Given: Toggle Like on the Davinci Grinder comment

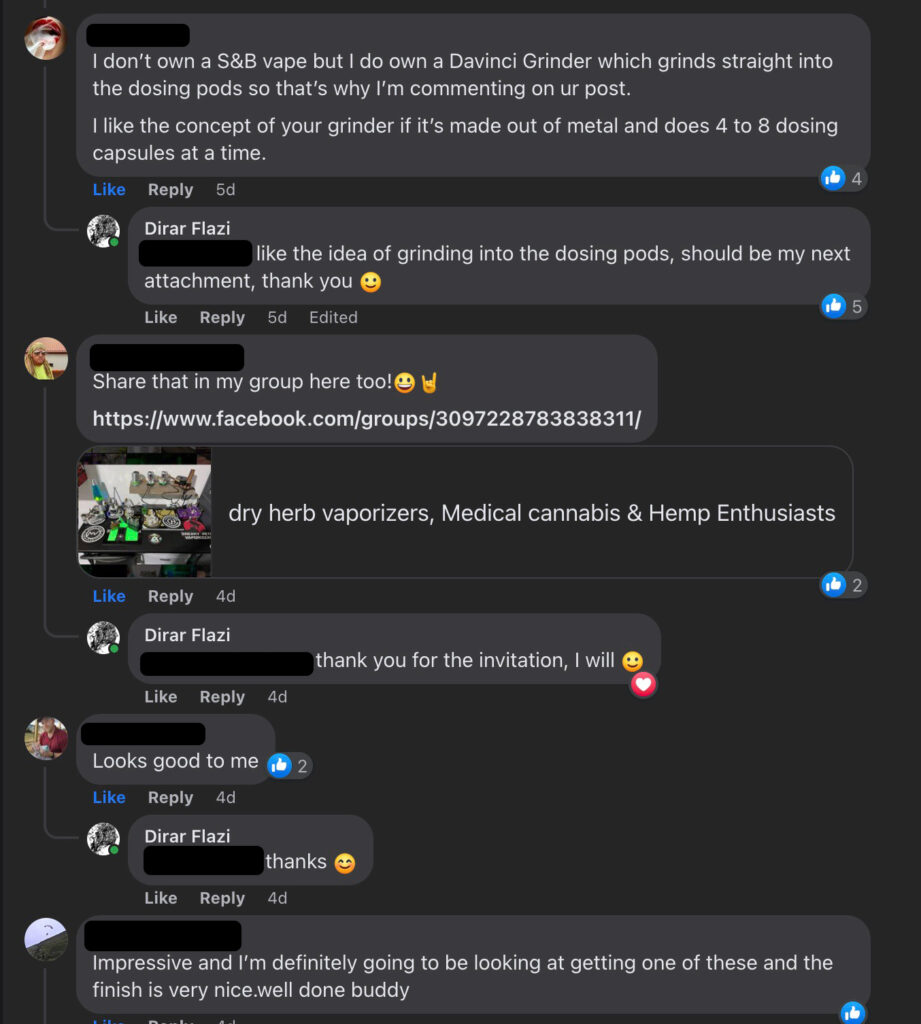Looking at the screenshot, I should point(109,189).
